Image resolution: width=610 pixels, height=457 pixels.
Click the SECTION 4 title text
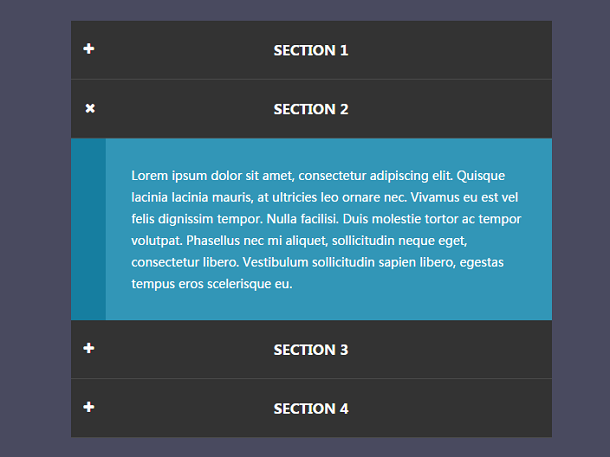311,409
